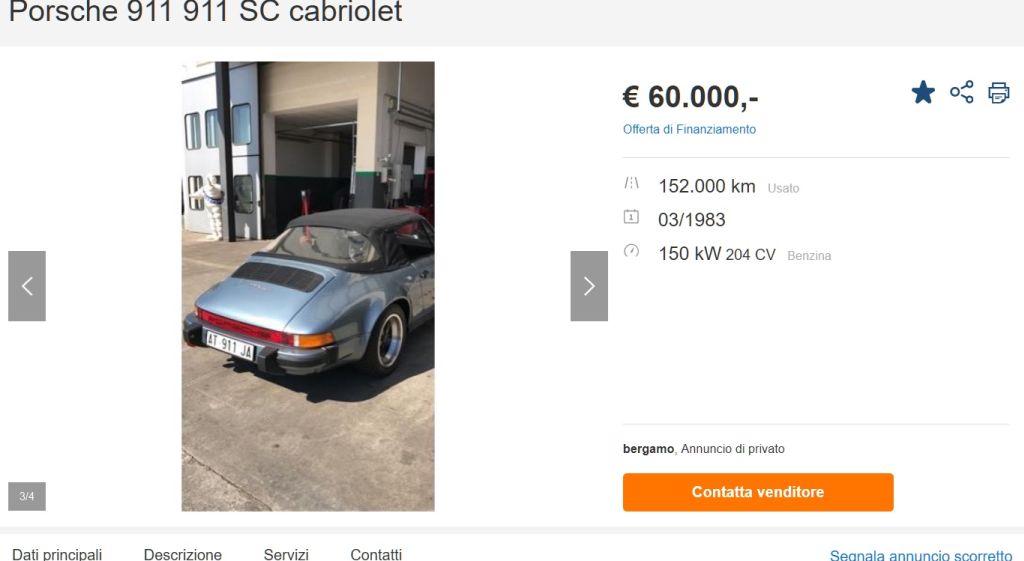Click the Porsche 911 SC cabriolet title
Image resolution: width=1024 pixels, height=561 pixels.
click(205, 12)
